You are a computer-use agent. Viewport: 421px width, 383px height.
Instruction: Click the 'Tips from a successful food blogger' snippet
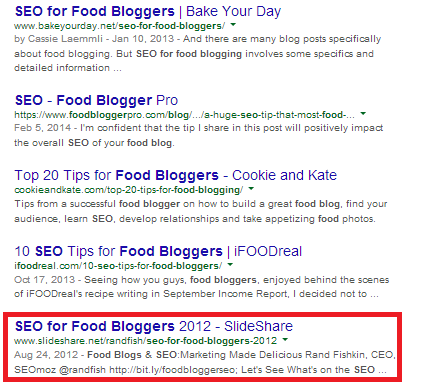pyautogui.click(x=201, y=211)
